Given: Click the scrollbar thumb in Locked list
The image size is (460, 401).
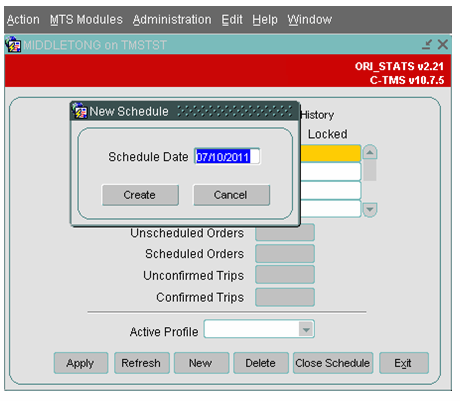Looking at the screenshot, I should click(370, 170).
